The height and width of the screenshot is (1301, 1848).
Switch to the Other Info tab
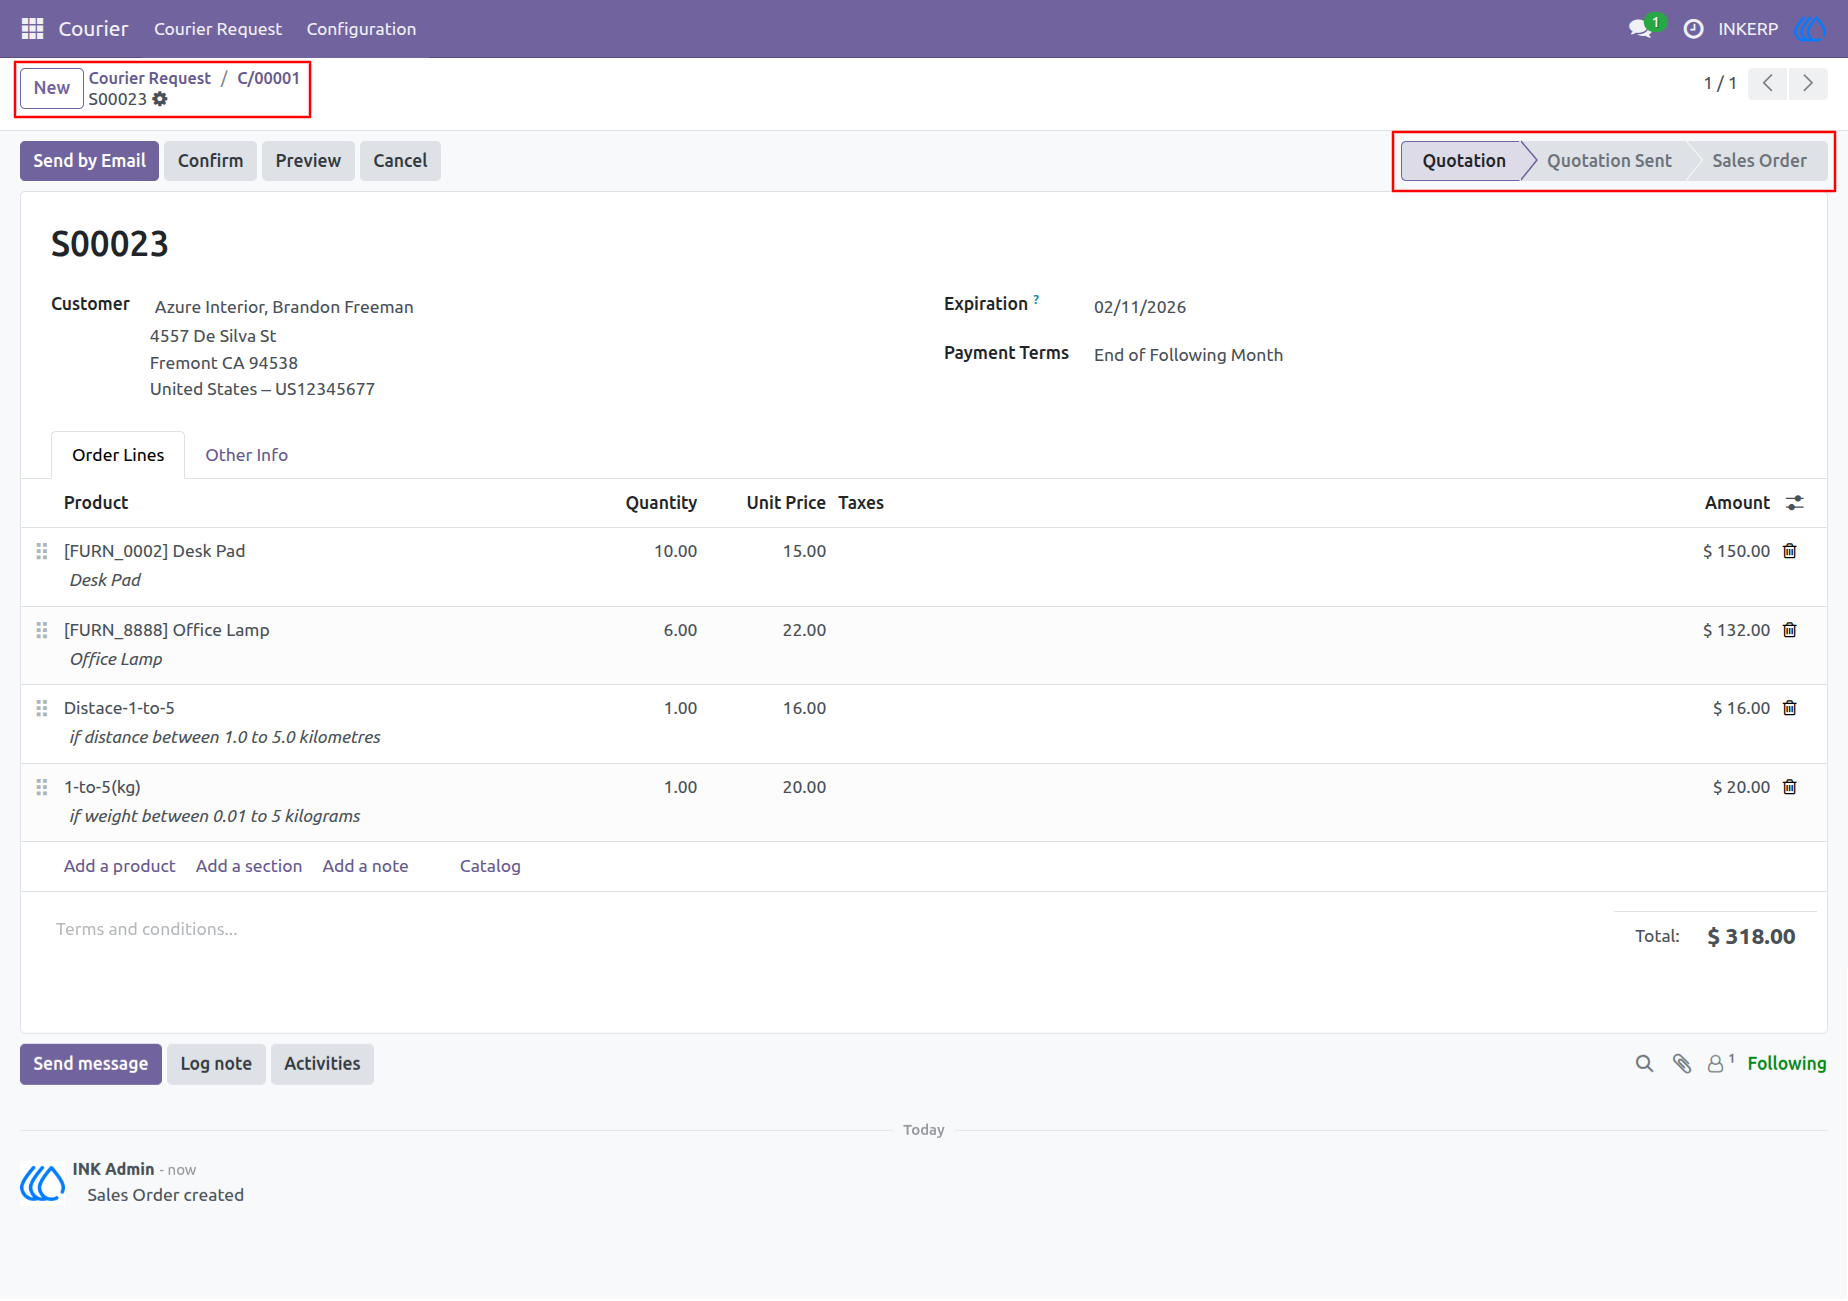point(246,455)
